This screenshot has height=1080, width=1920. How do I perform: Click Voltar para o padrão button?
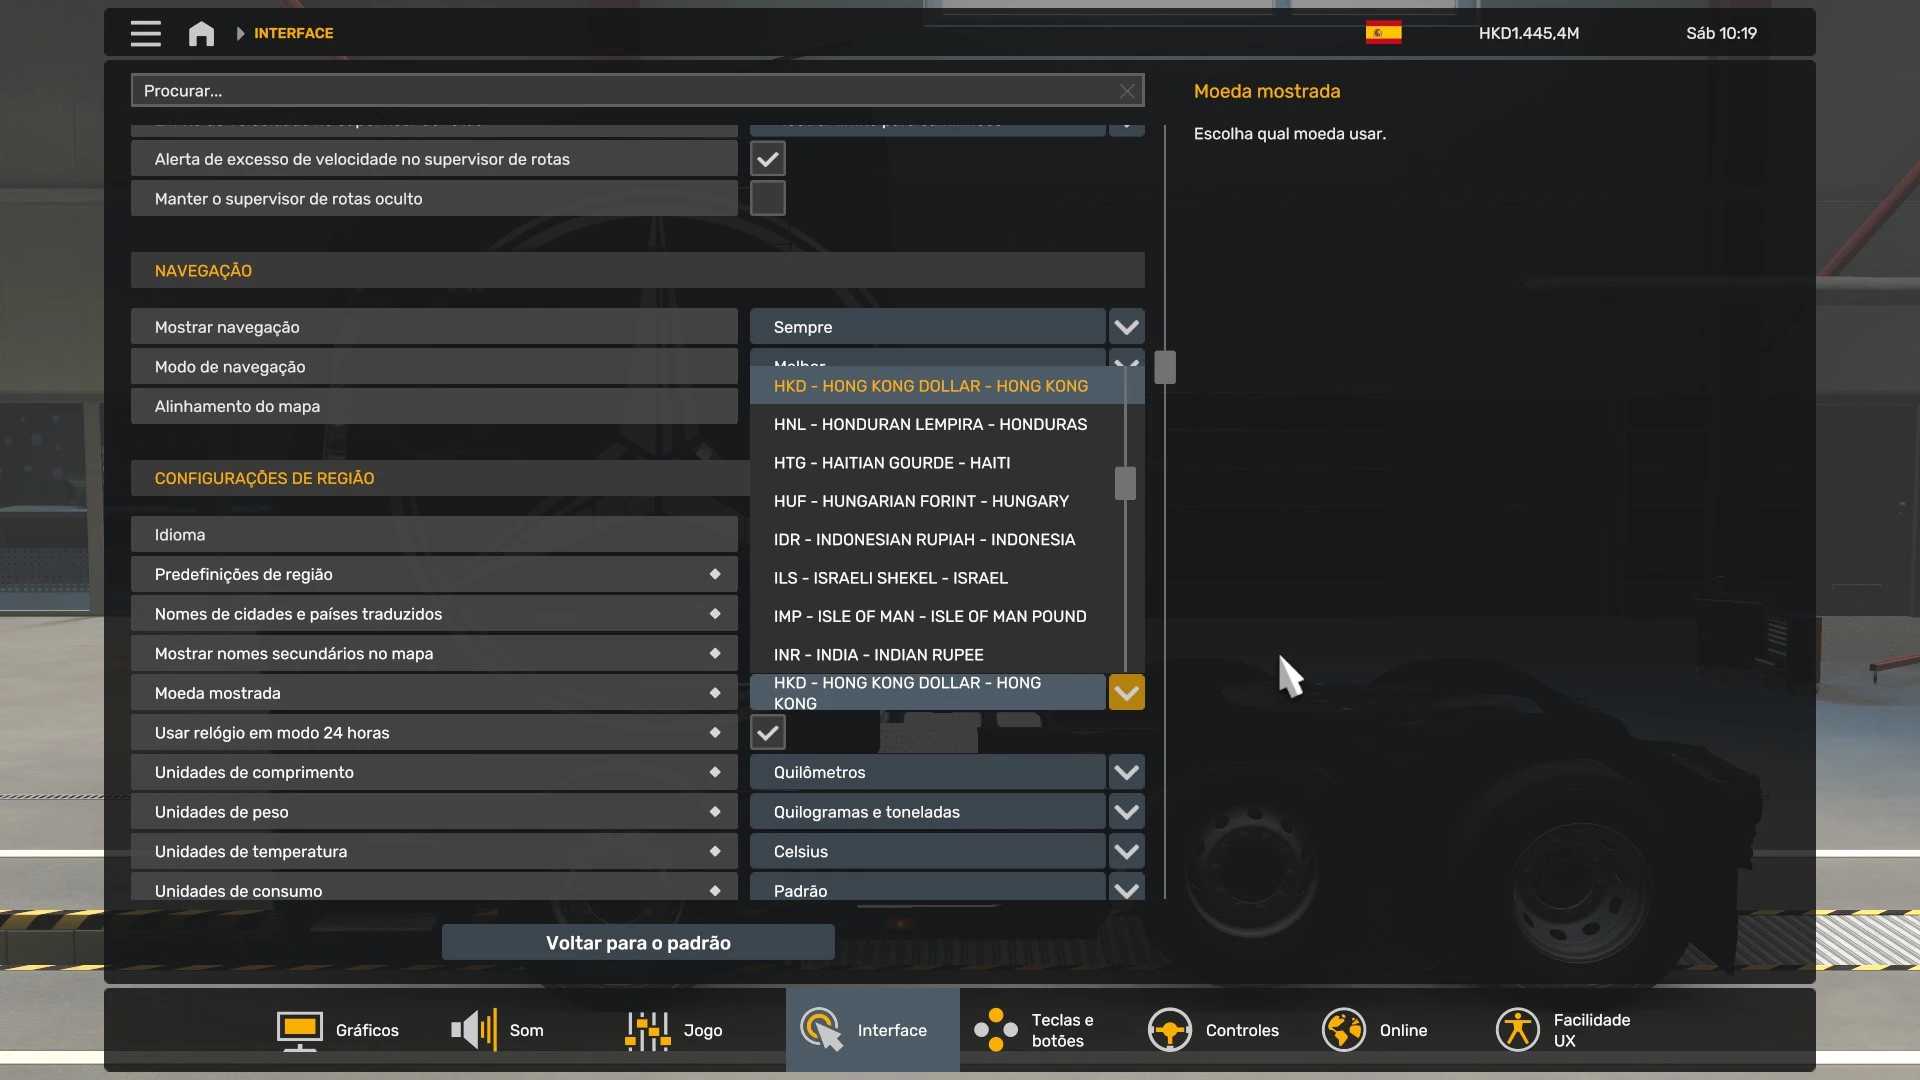[x=638, y=943]
